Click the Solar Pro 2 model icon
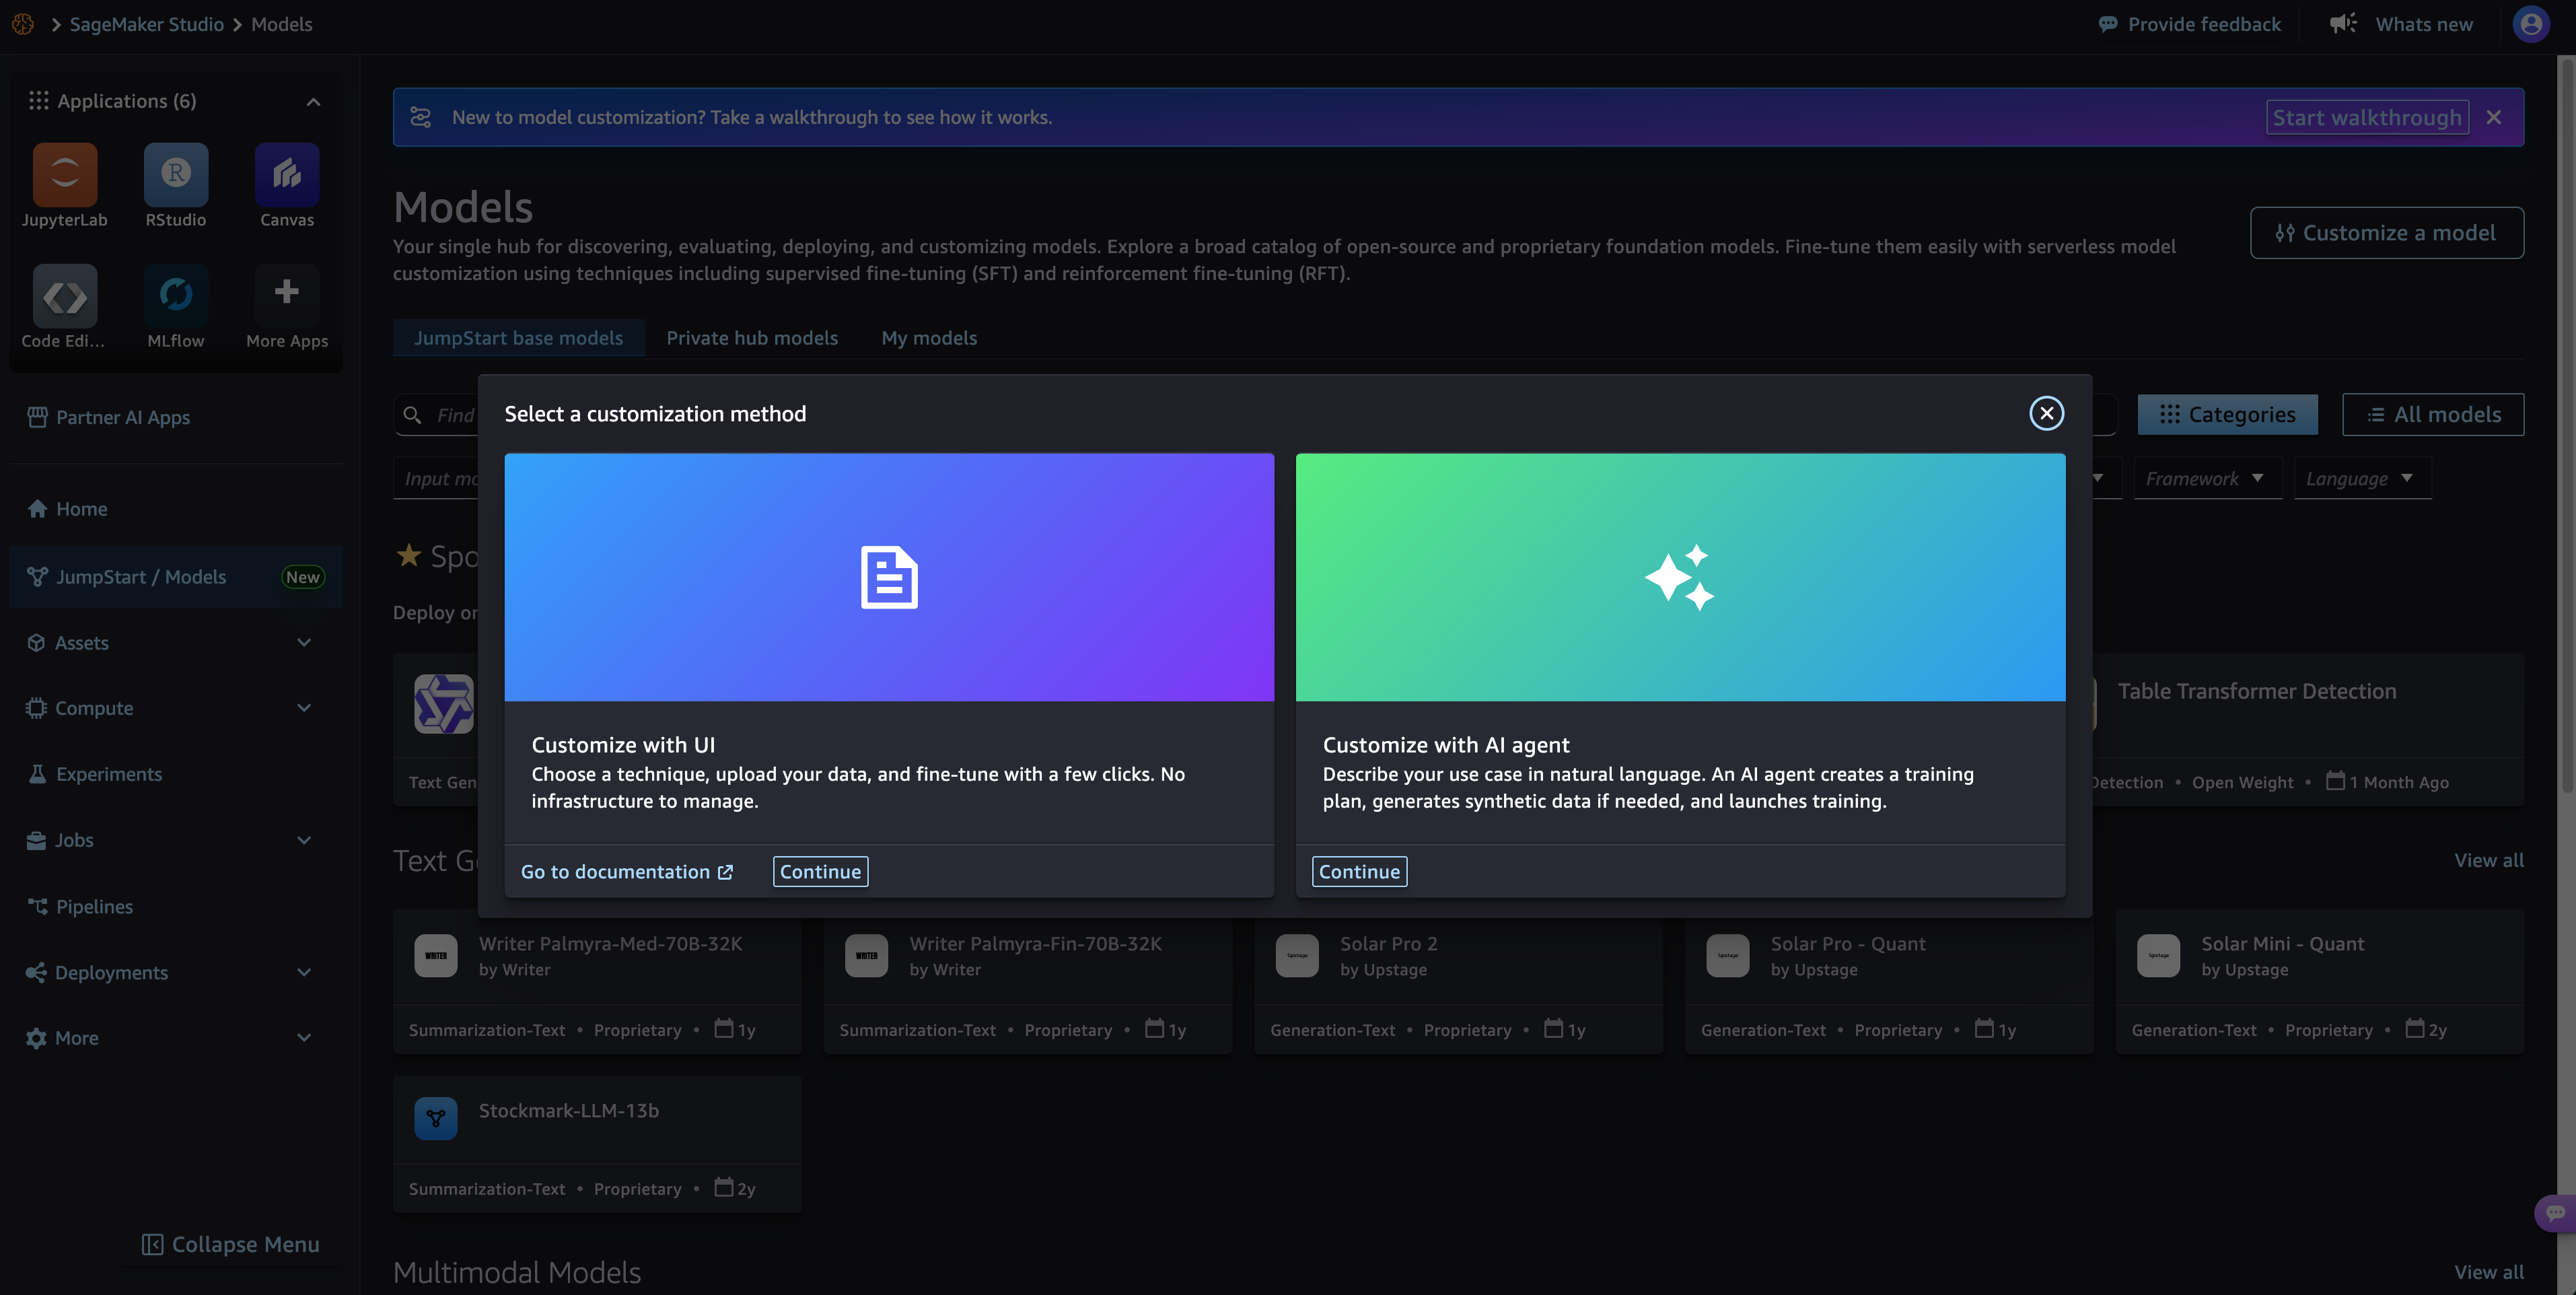 click(1297, 955)
